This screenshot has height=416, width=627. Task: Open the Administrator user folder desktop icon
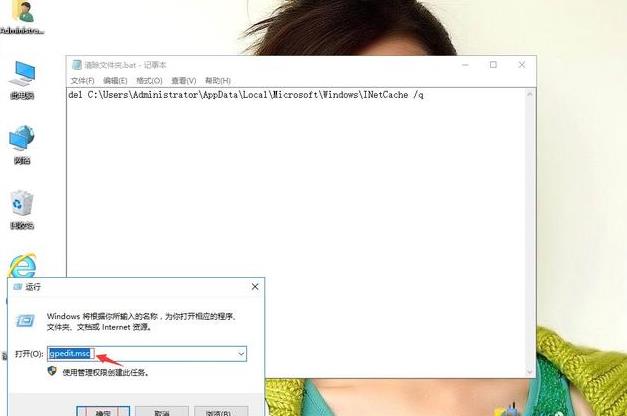21,14
